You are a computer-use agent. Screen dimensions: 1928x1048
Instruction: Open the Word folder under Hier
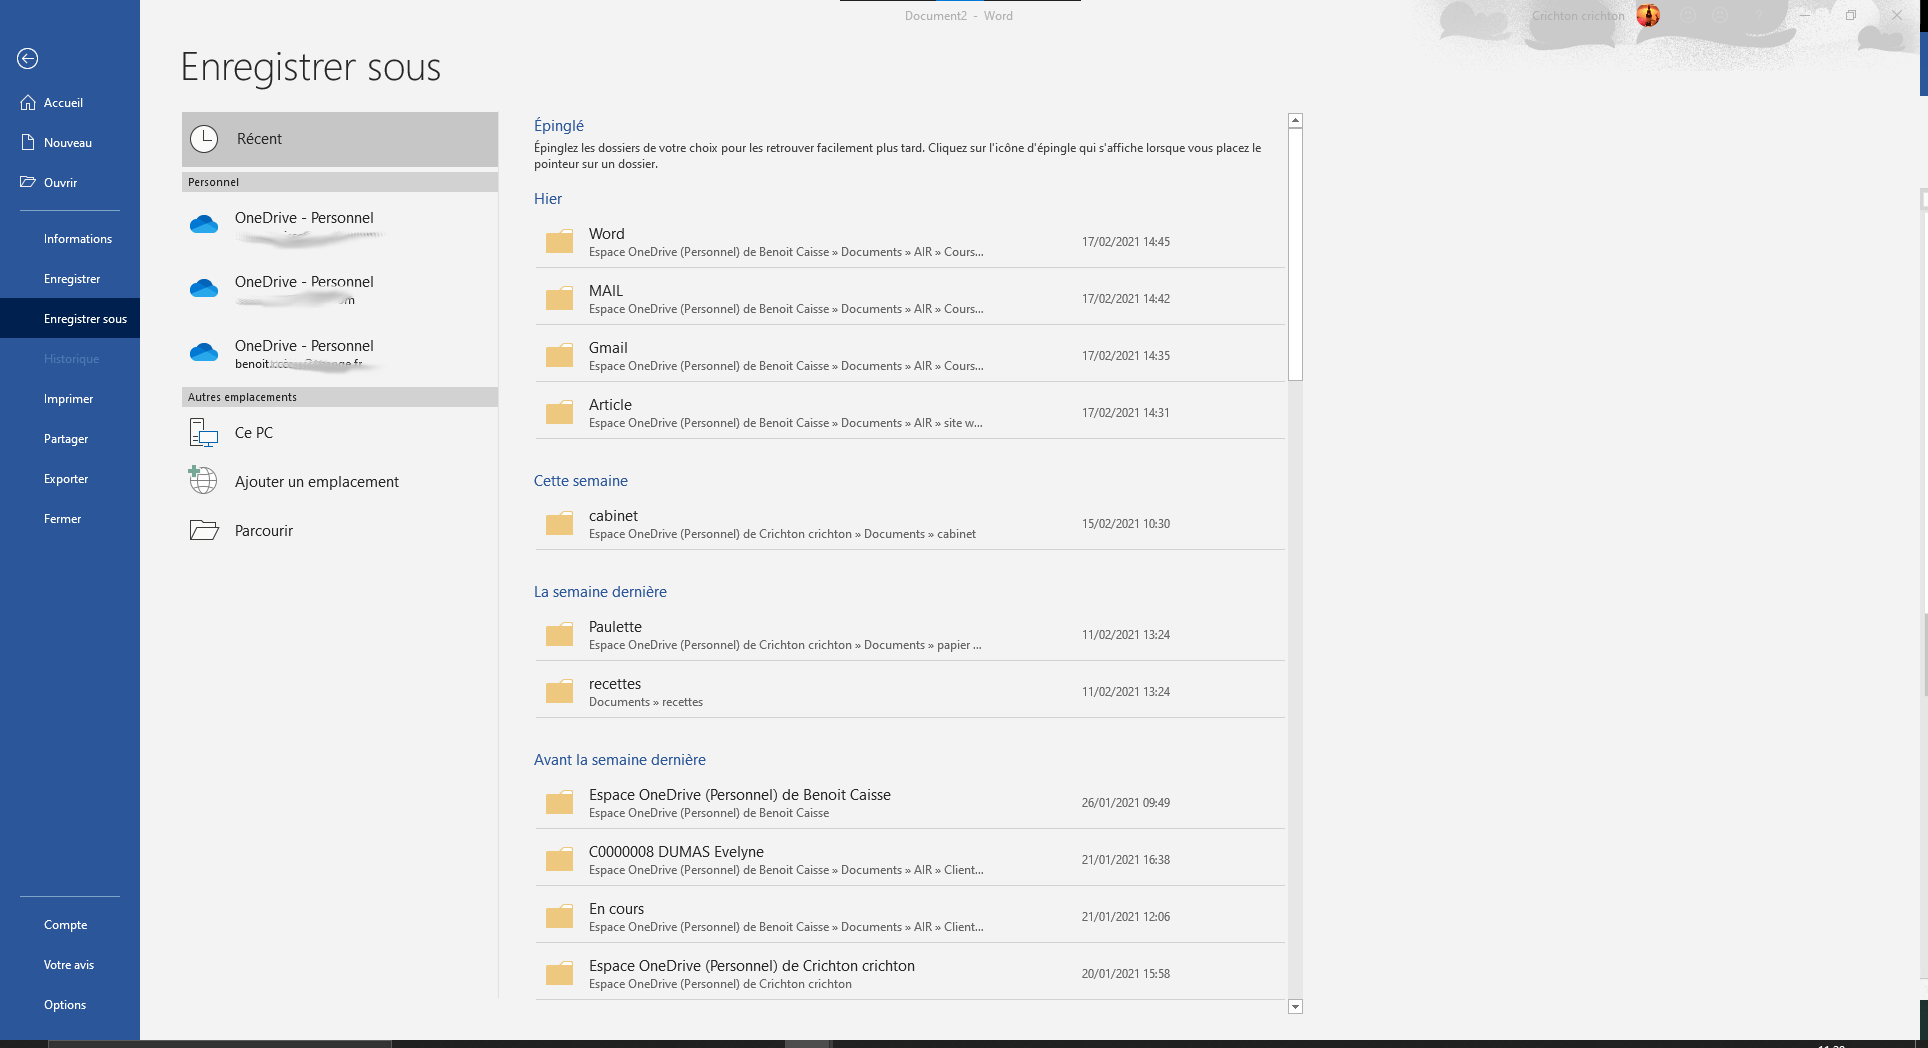point(606,241)
